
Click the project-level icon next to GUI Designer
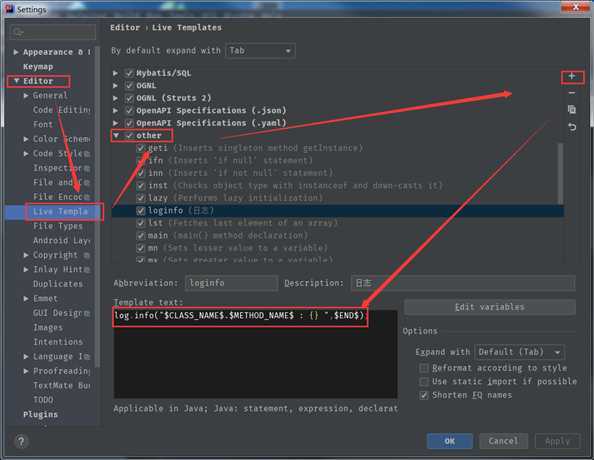coord(87,313)
